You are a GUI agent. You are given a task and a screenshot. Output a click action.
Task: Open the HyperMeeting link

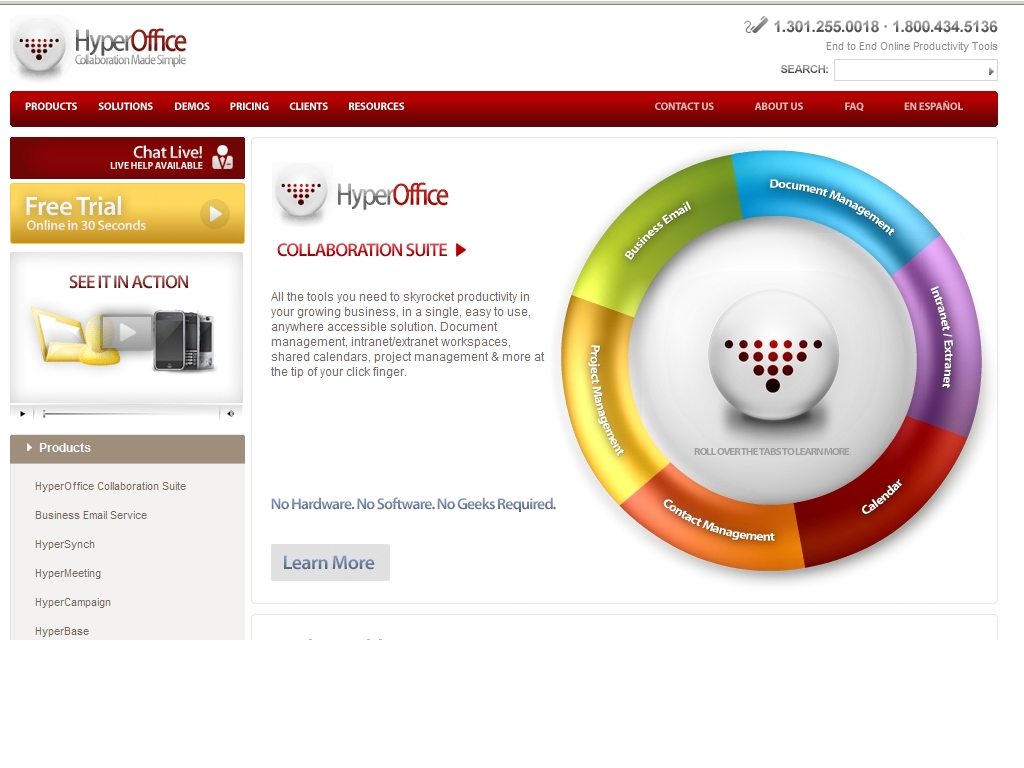coord(68,573)
